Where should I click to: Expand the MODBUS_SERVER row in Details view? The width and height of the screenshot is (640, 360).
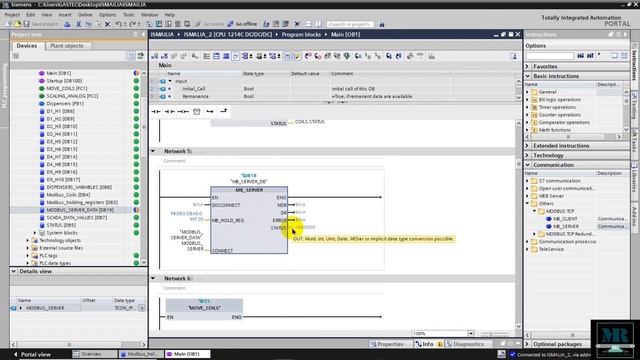pyautogui.click(x=21, y=308)
